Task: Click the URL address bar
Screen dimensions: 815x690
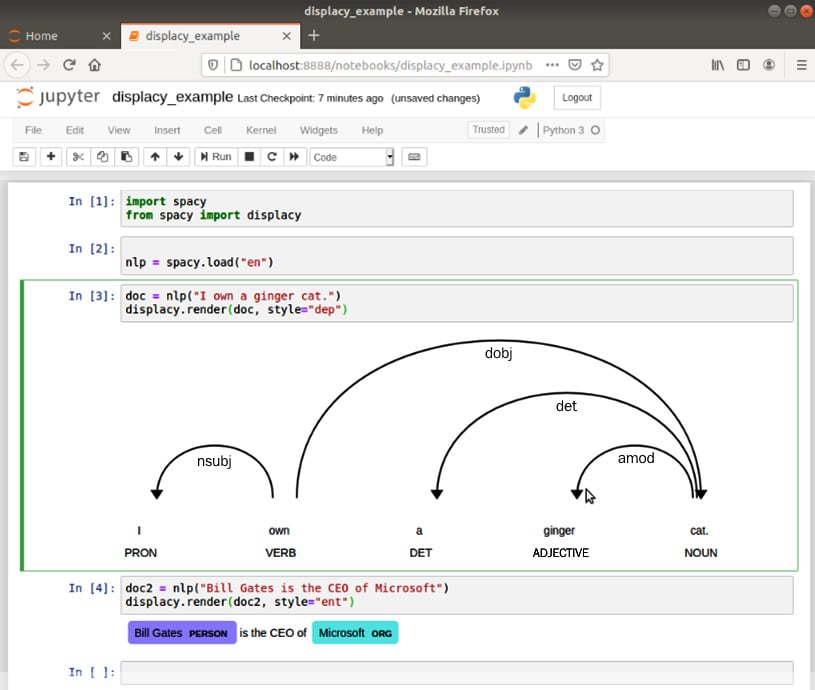Action: point(405,65)
